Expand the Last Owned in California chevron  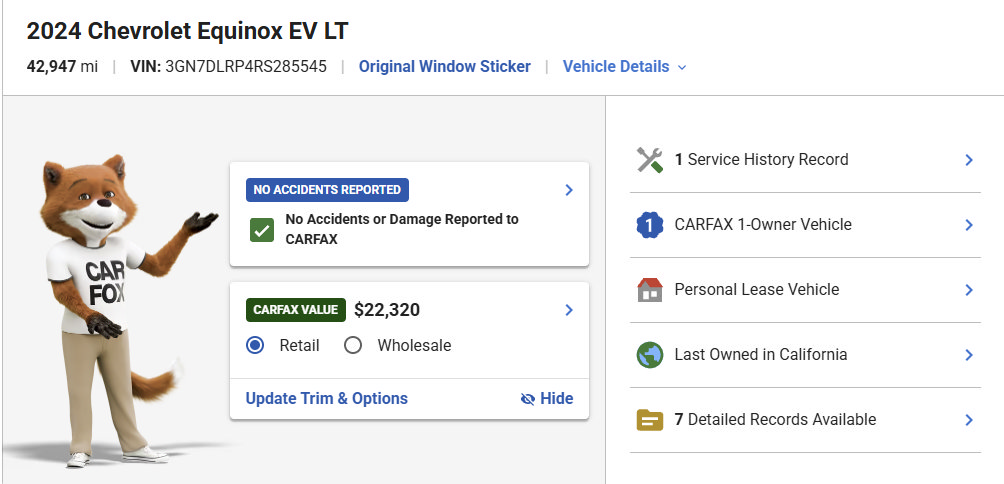coord(969,355)
